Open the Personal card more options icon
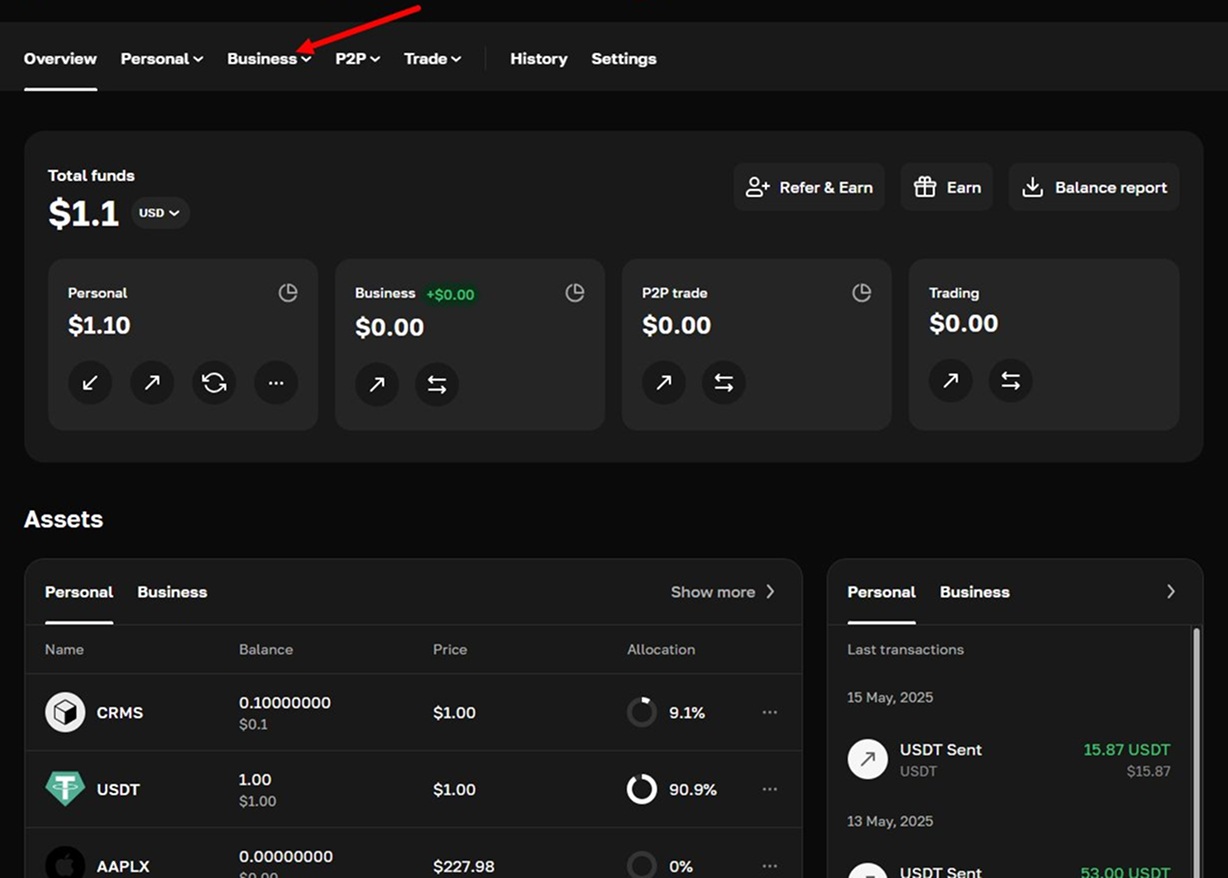The image size is (1228, 878). point(276,383)
